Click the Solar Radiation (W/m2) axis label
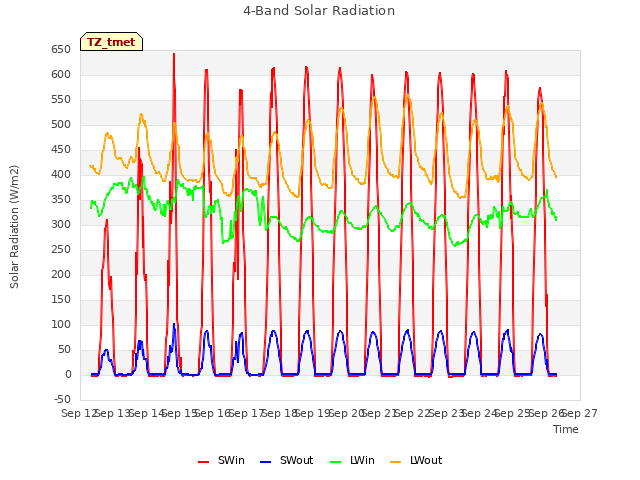This screenshot has height=480, width=640. [14, 227]
